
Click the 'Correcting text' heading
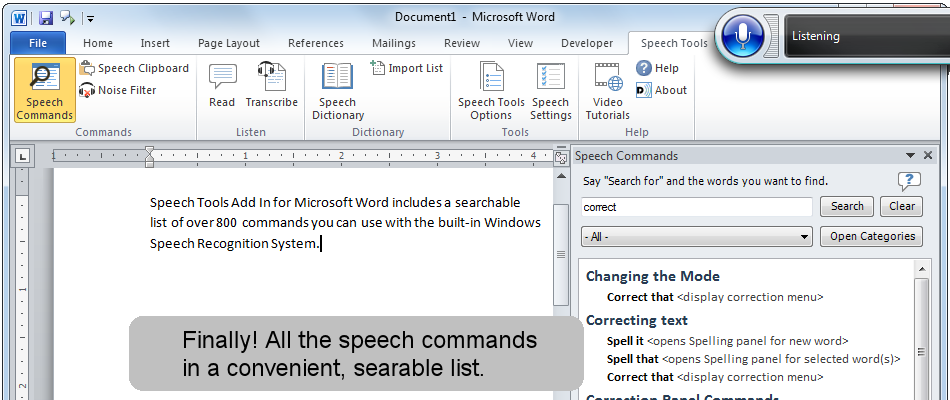coord(637,320)
